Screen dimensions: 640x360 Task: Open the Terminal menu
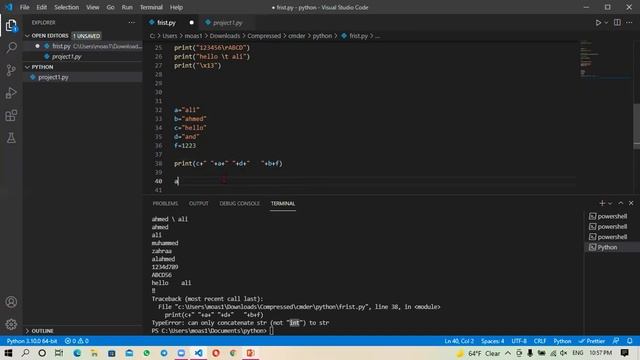coord(151,7)
